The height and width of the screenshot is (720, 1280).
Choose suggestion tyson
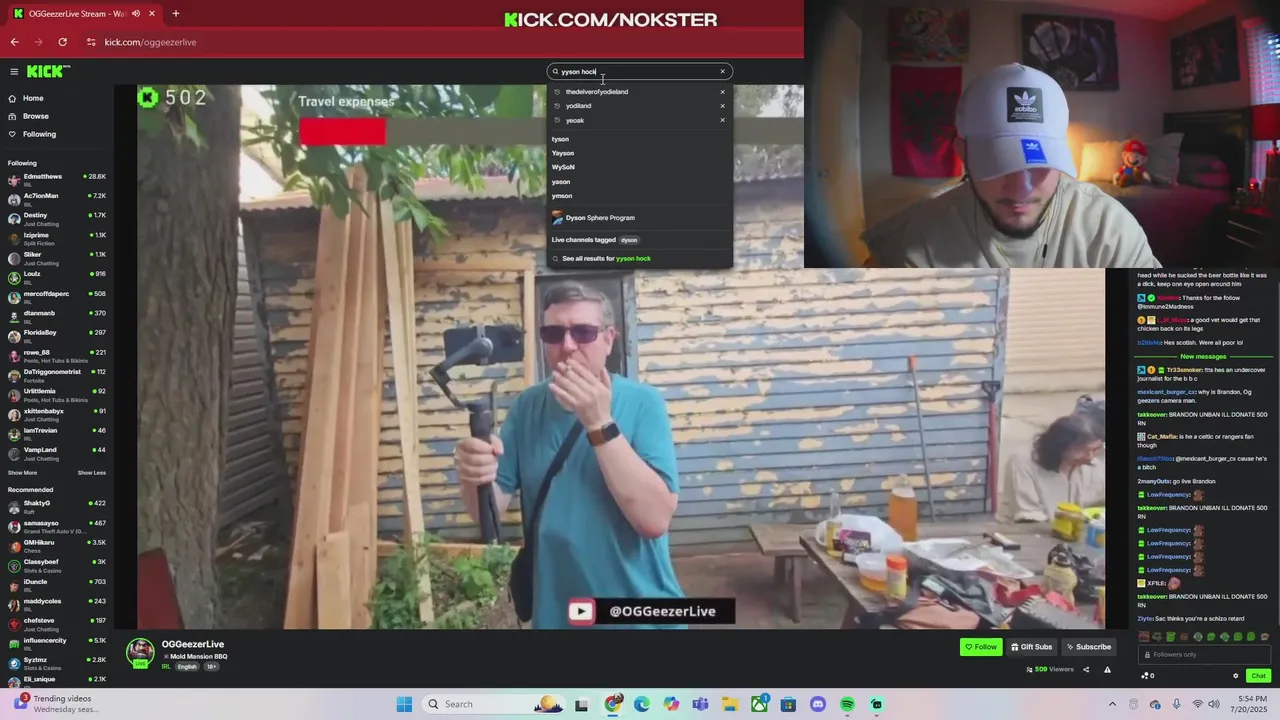click(x=560, y=139)
